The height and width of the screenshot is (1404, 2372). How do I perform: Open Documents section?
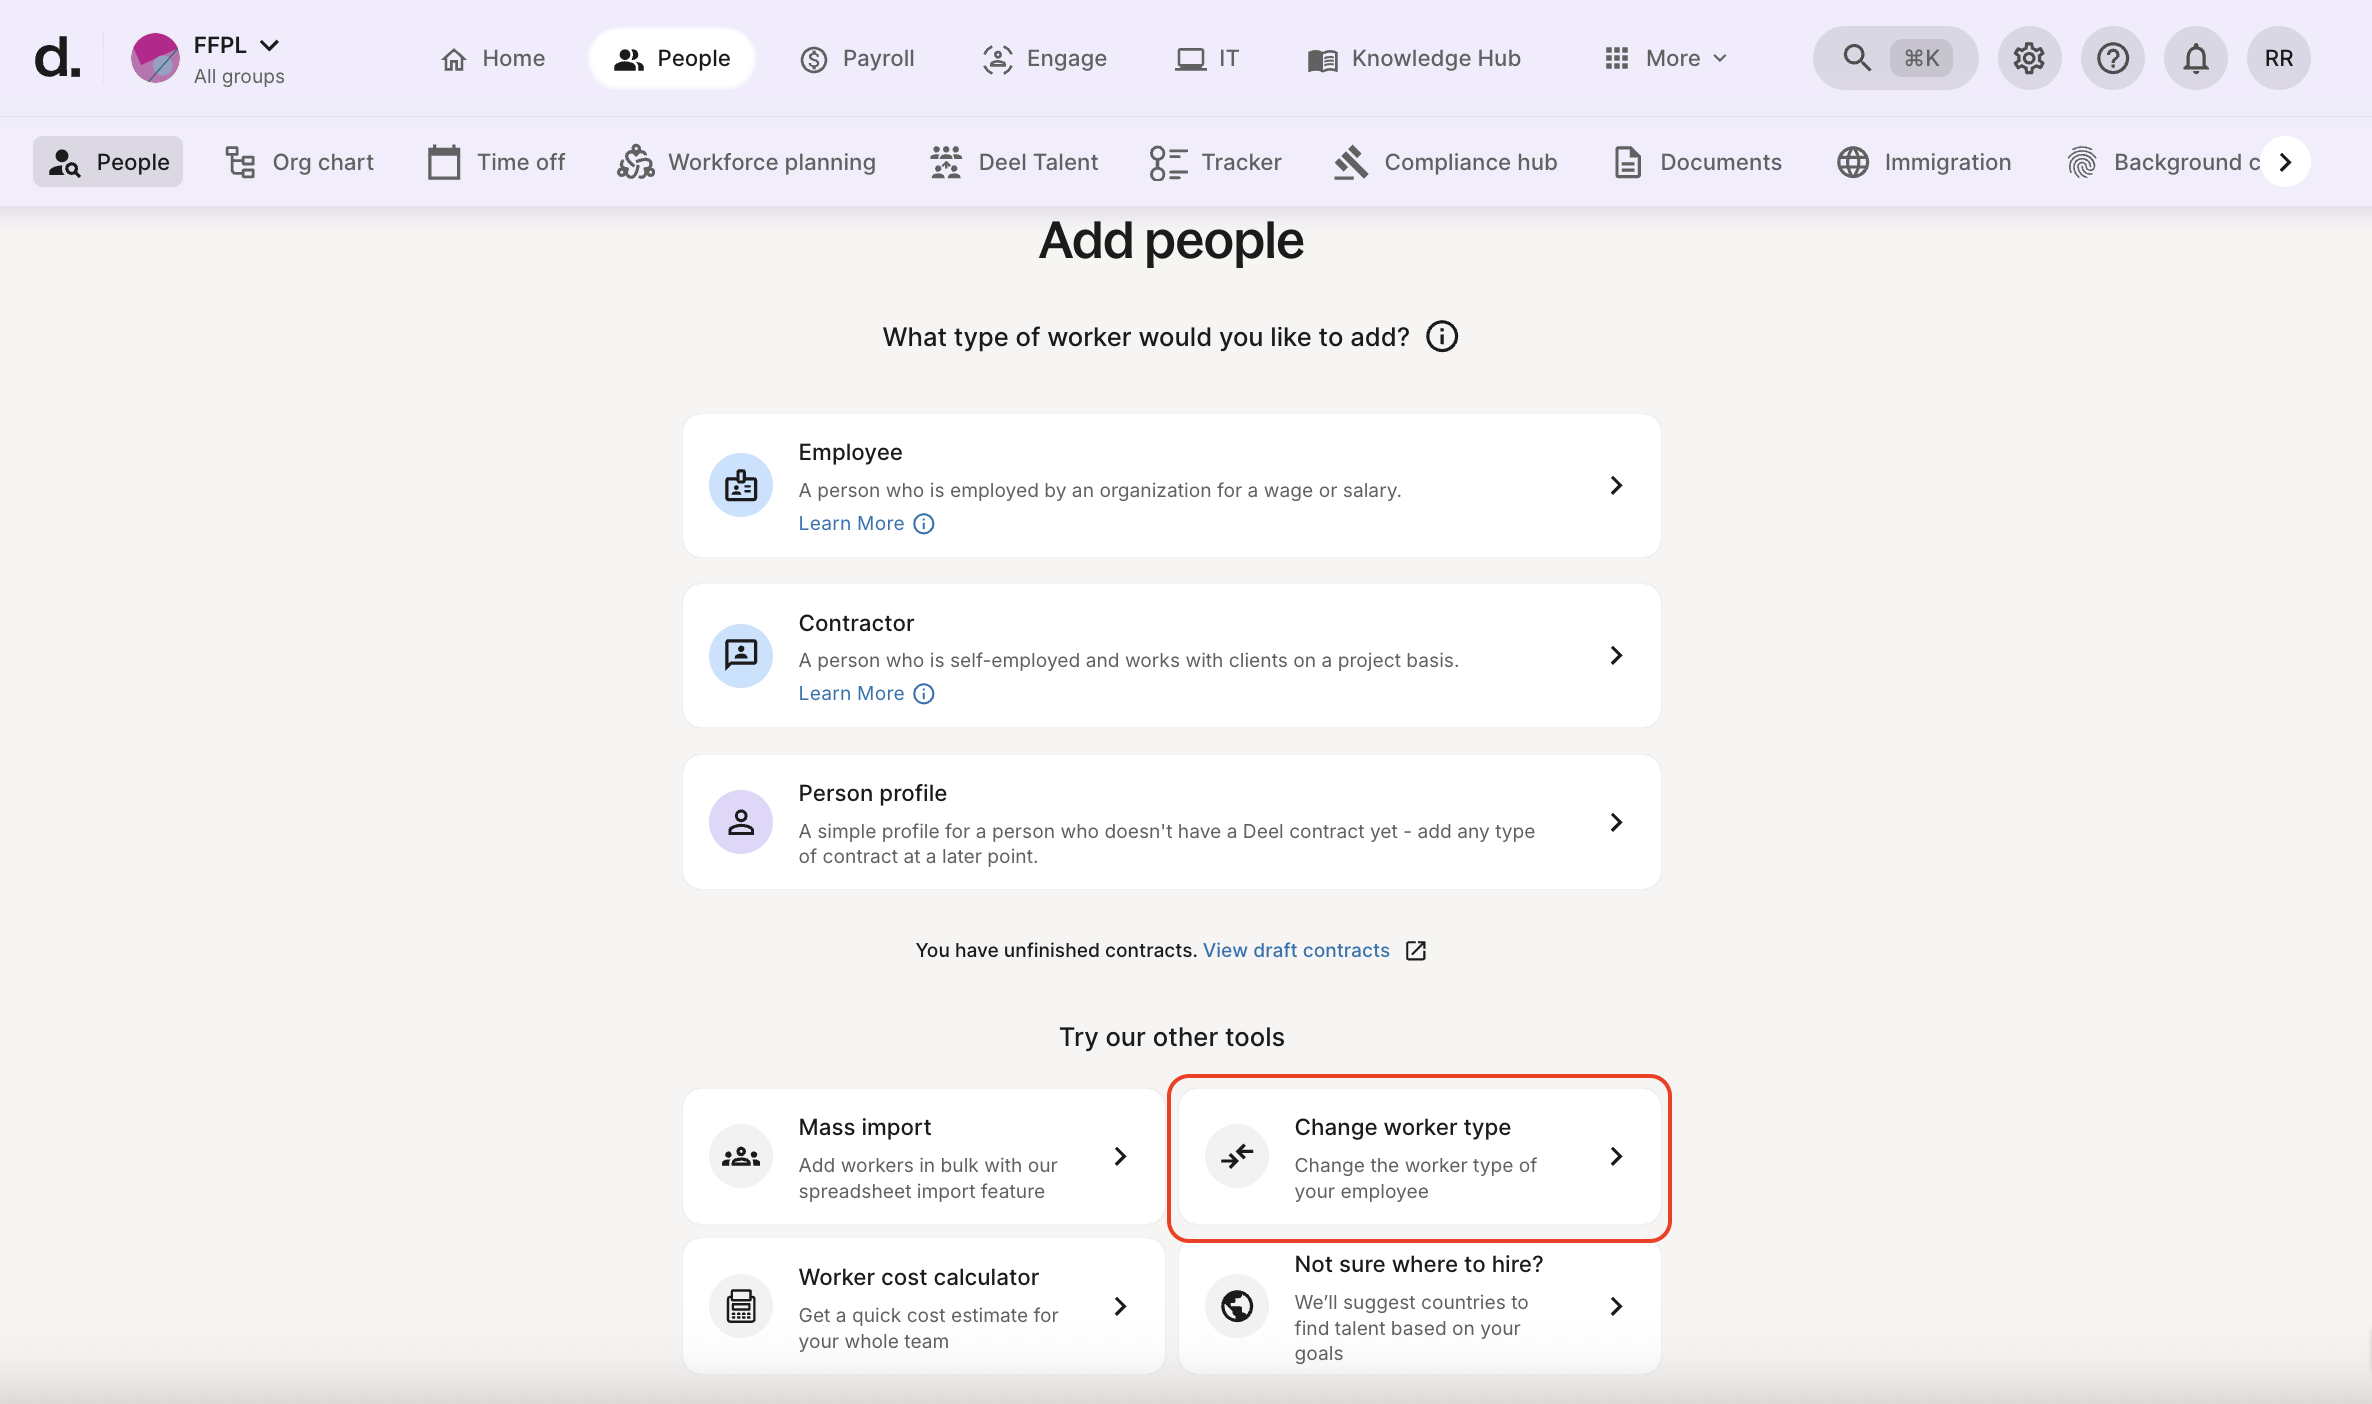click(1697, 162)
